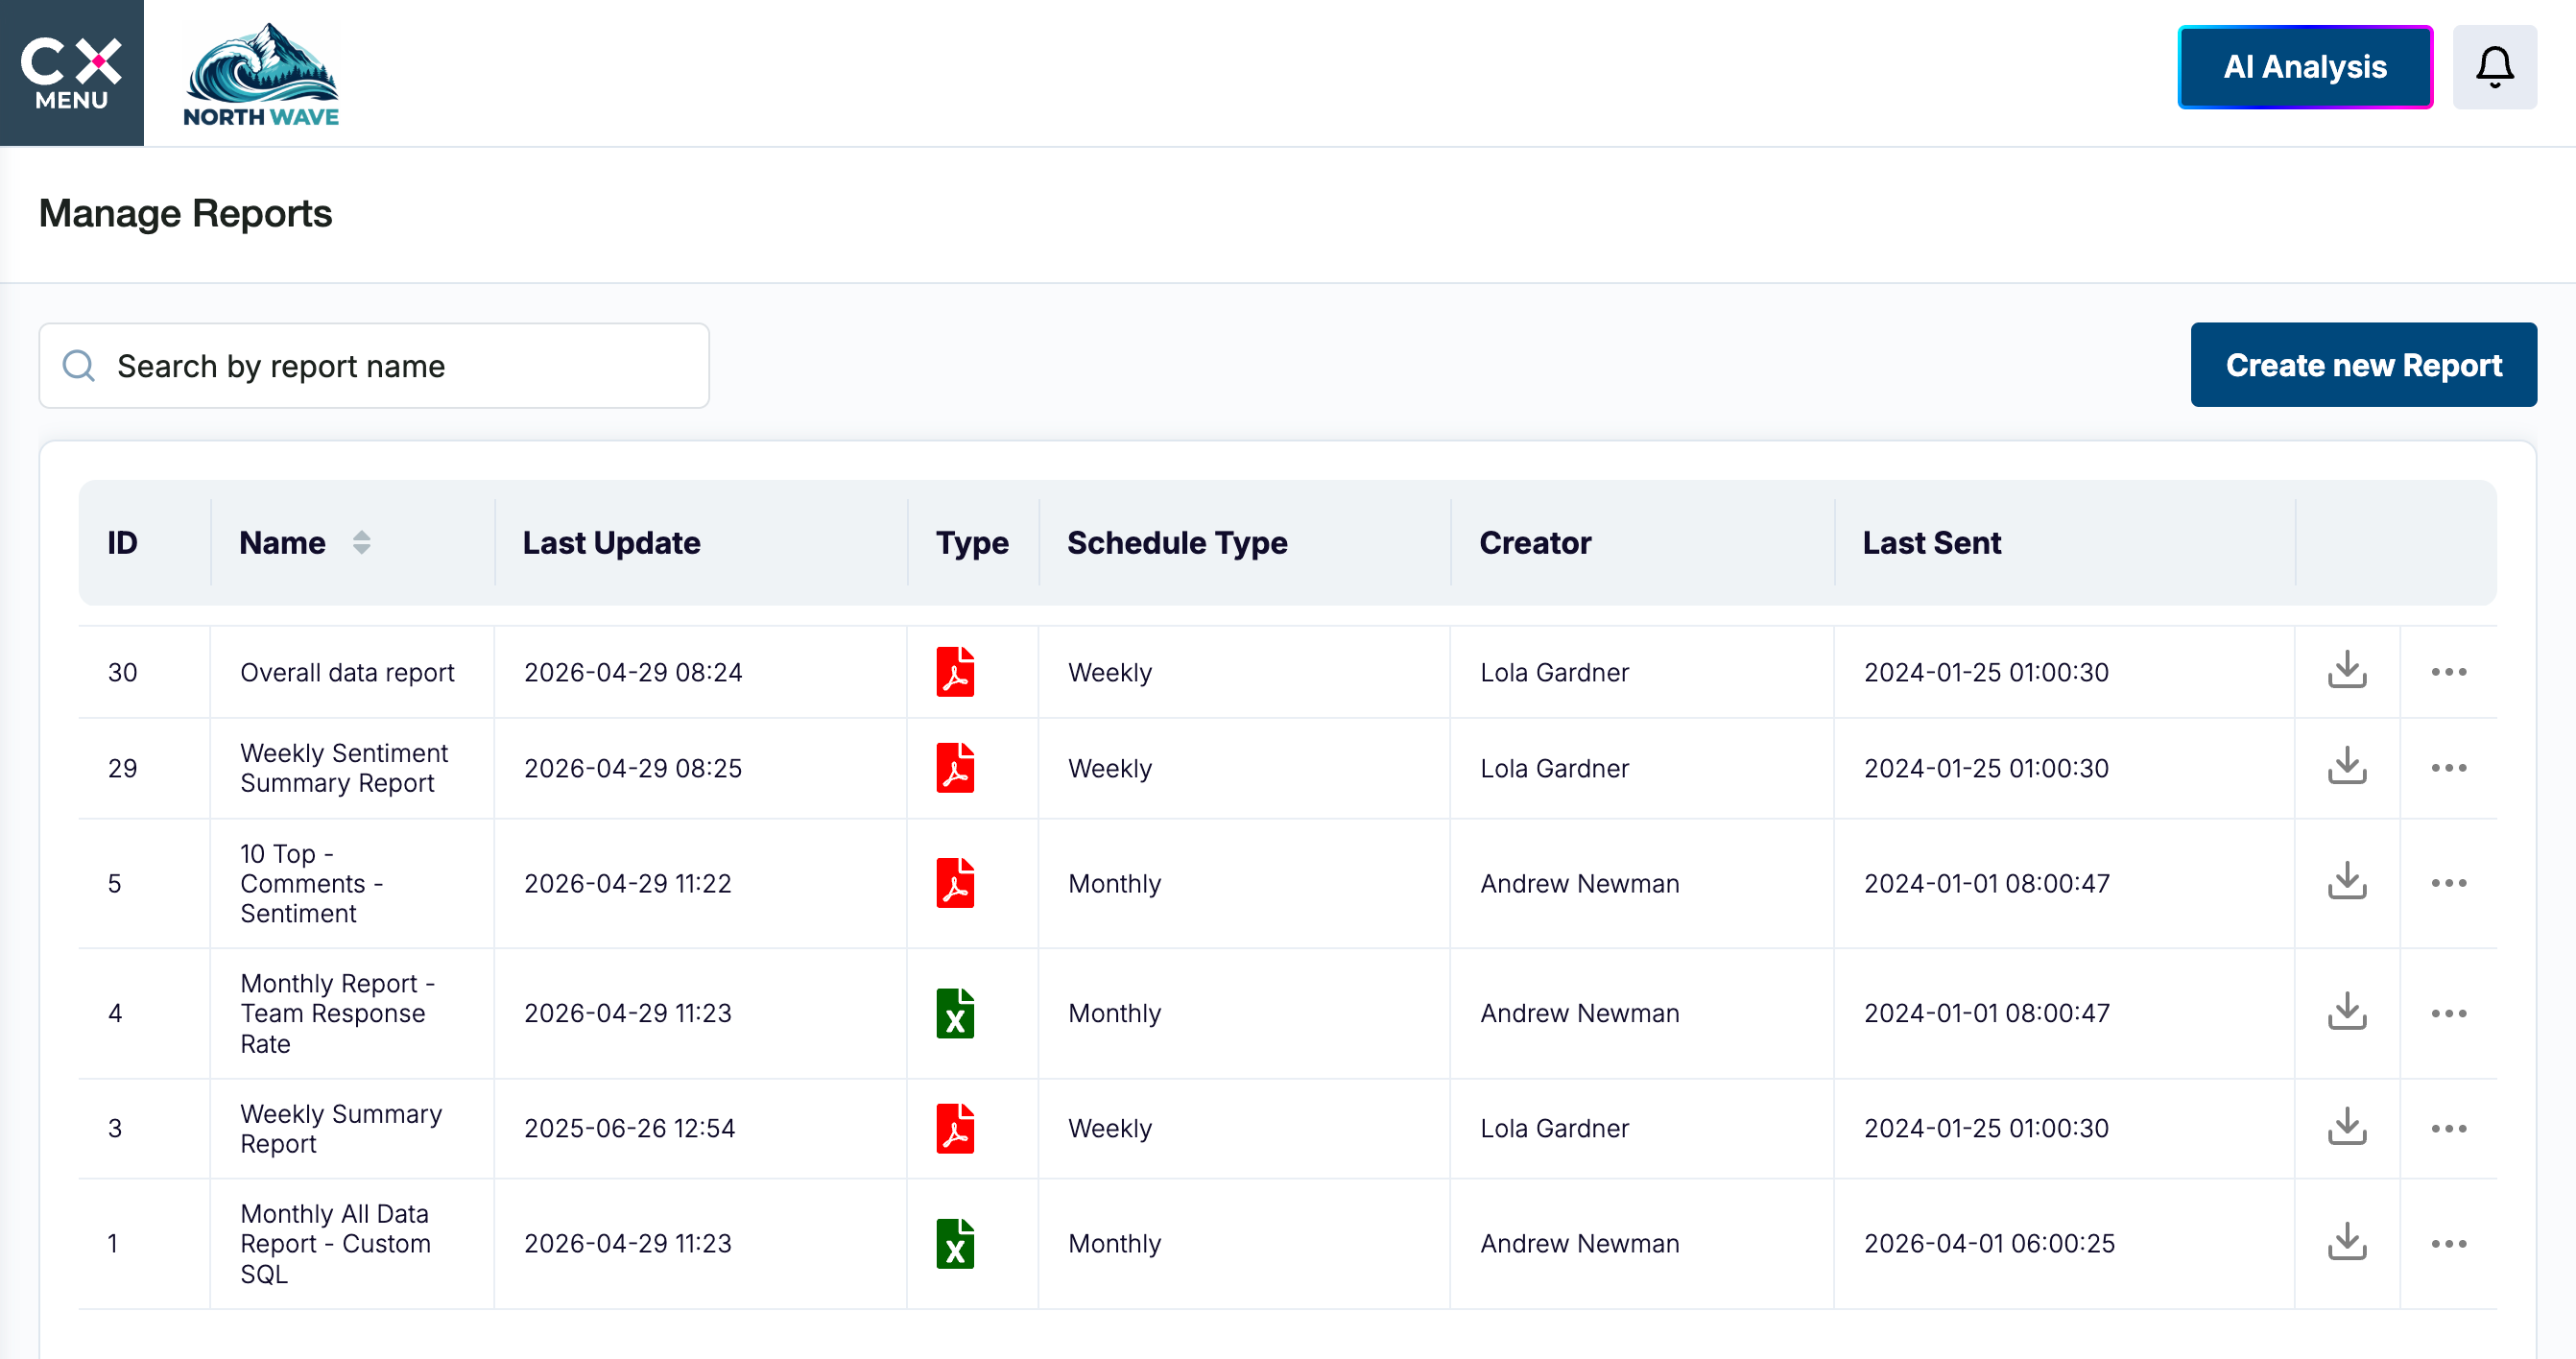Viewport: 2576px width, 1359px height.
Task: Click Excel icon for Monthly All Data Report
Action: coord(955,1243)
